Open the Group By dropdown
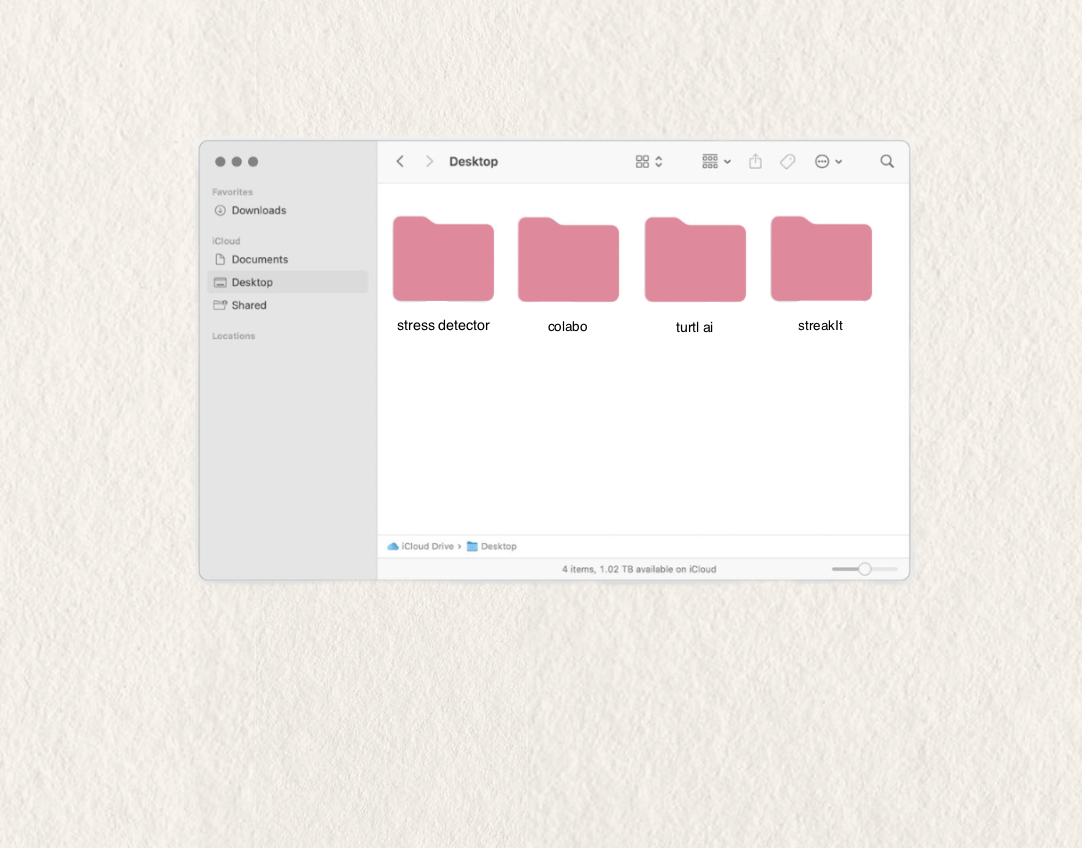Image resolution: width=1082 pixels, height=848 pixels. pos(716,162)
